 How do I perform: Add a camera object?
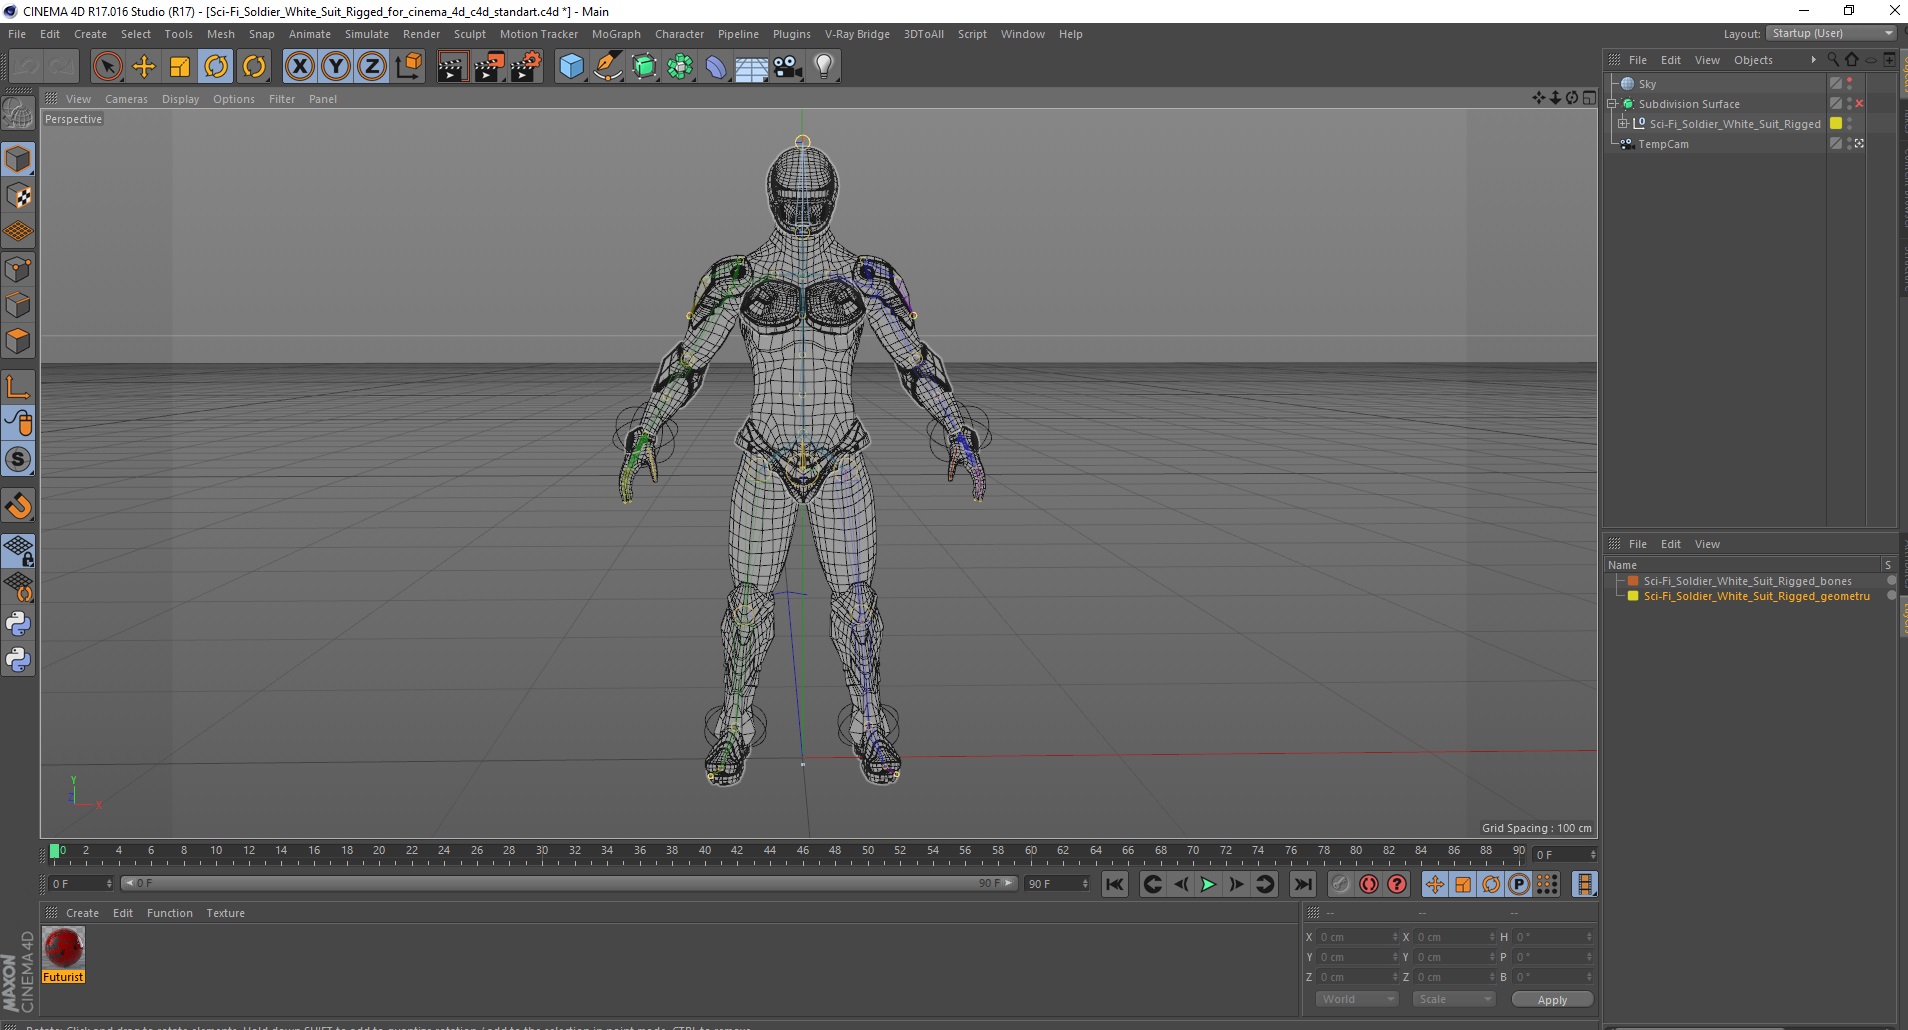click(787, 67)
